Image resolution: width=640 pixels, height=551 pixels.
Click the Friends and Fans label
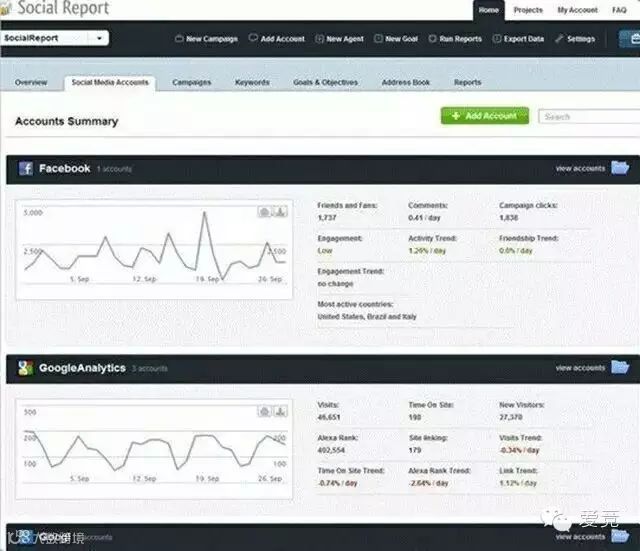(347, 205)
